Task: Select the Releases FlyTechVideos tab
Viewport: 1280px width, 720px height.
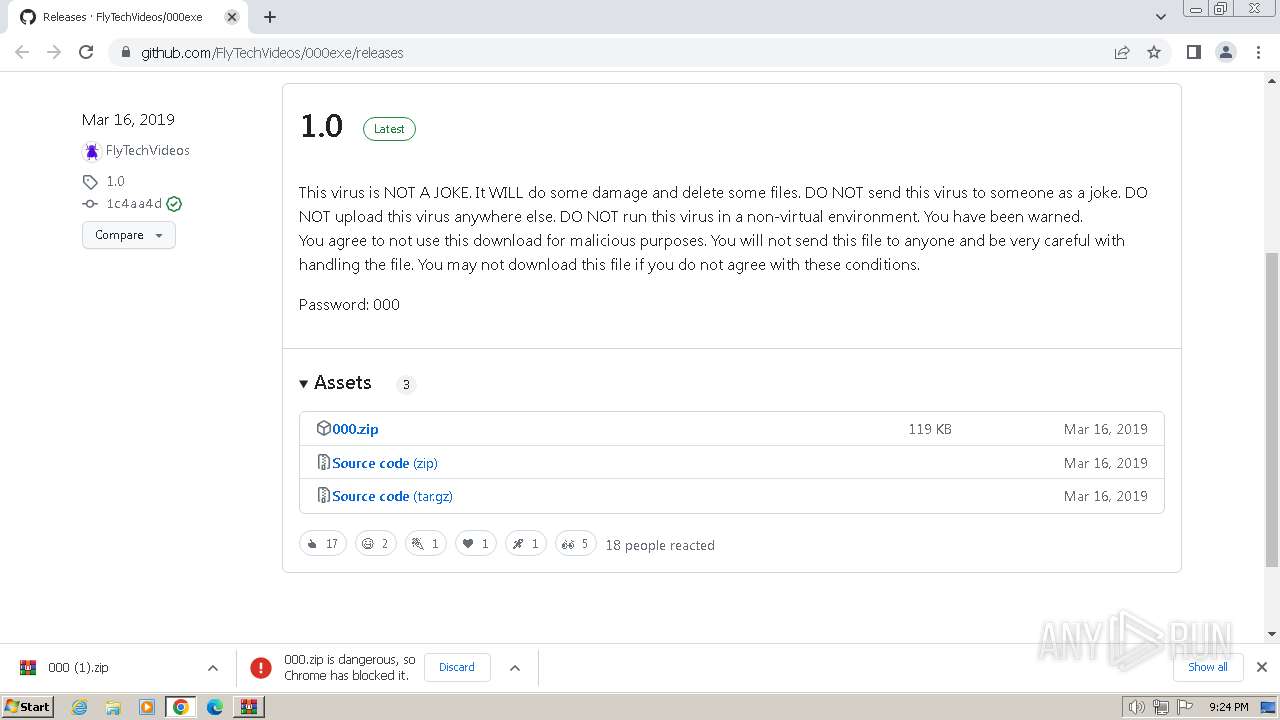Action: point(128,17)
